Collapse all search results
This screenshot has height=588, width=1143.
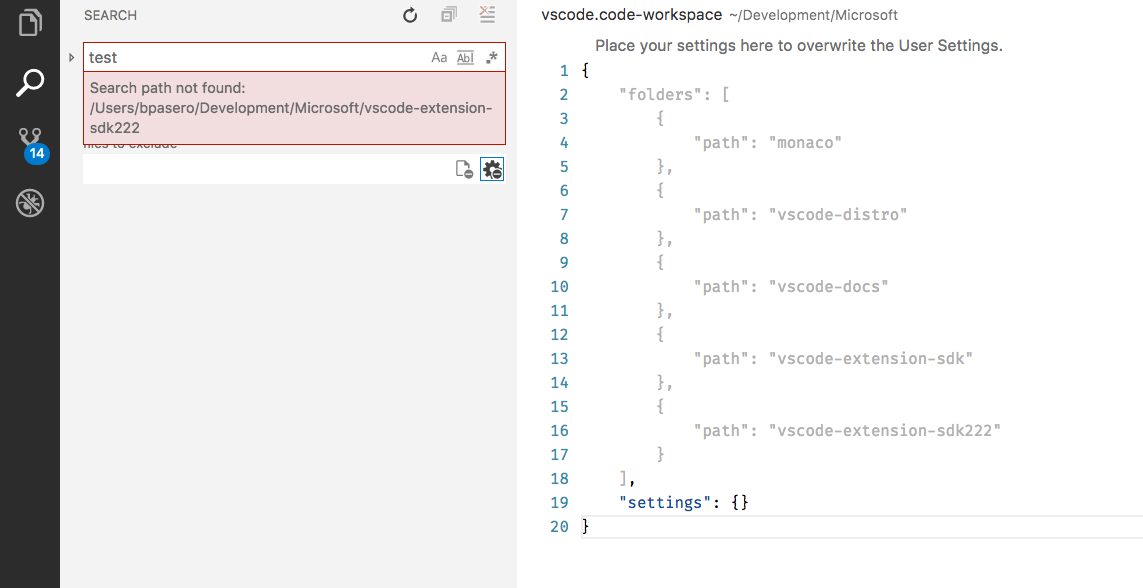(x=449, y=15)
